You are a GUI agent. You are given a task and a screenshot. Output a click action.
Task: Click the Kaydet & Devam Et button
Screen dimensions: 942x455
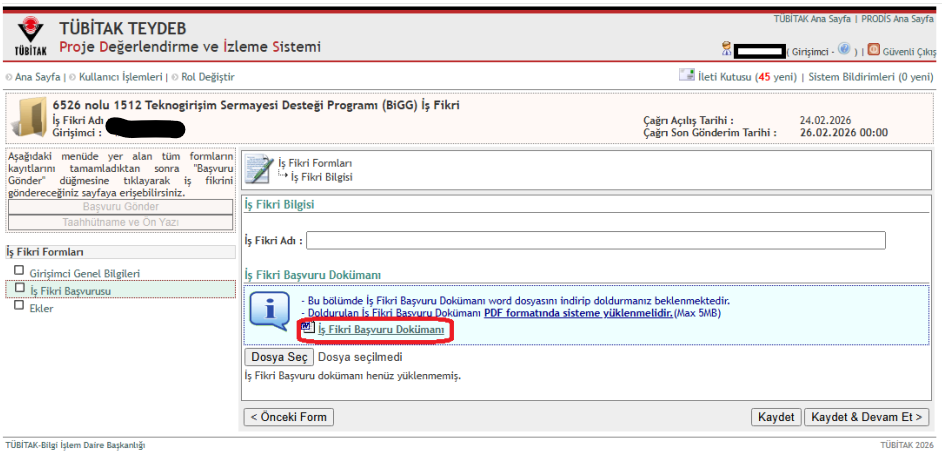click(x=866, y=417)
